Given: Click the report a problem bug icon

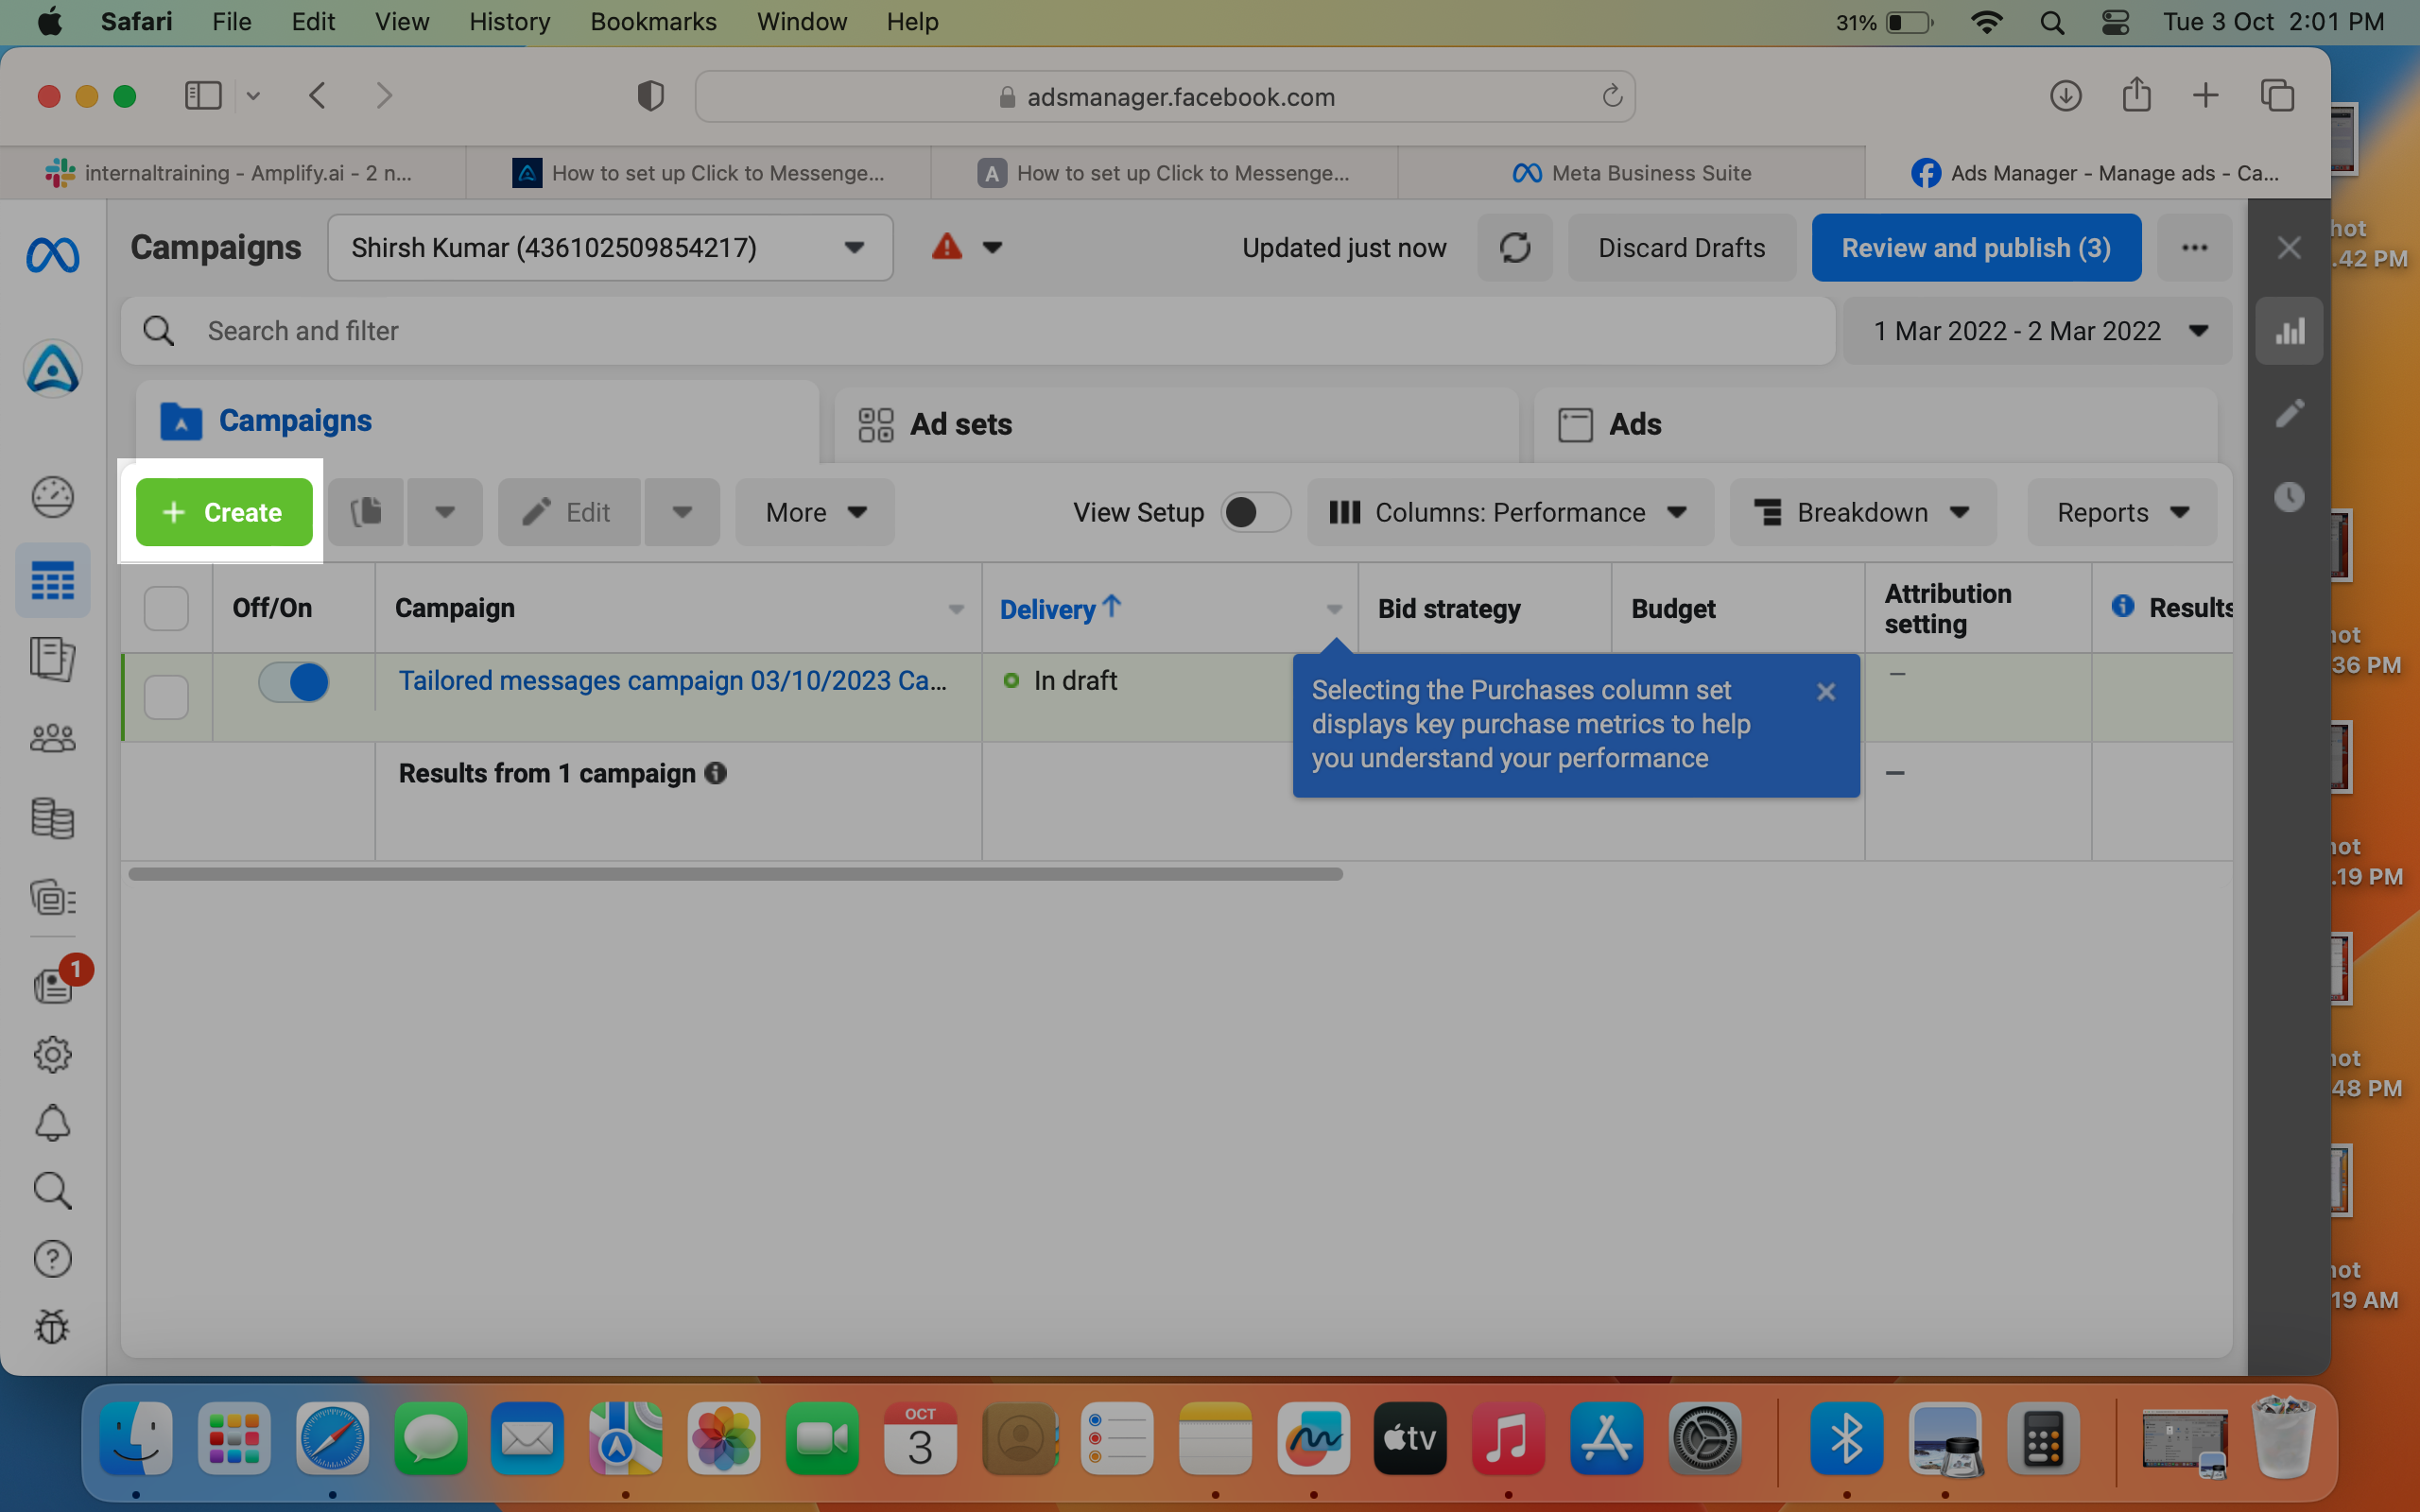Looking at the screenshot, I should (52, 1327).
